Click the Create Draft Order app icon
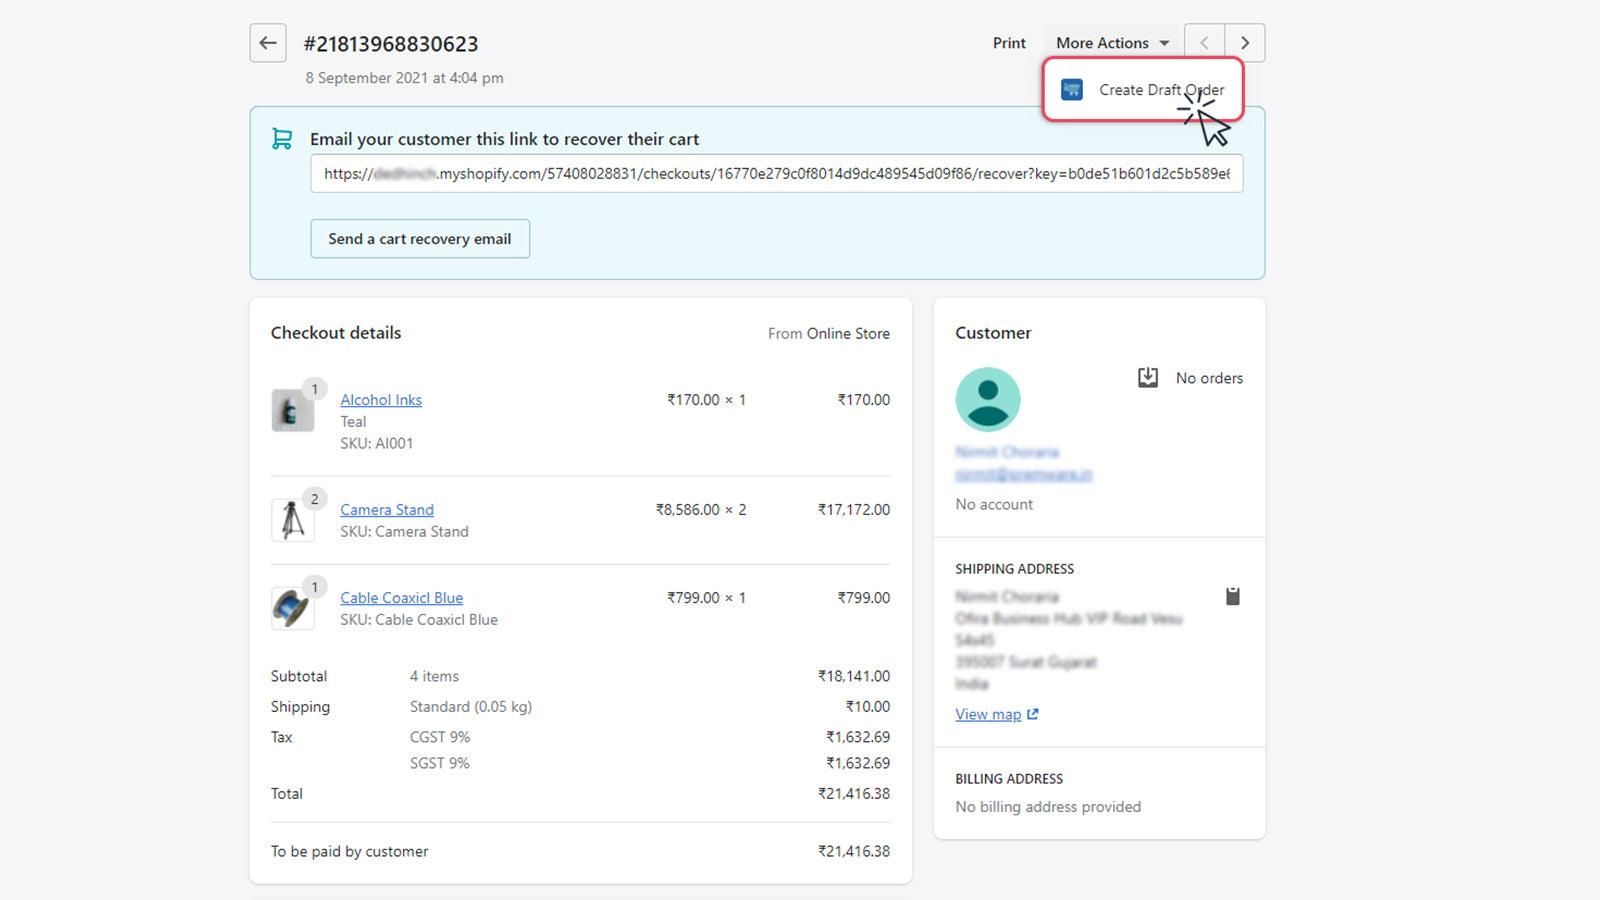Image resolution: width=1600 pixels, height=900 pixels. [1072, 90]
